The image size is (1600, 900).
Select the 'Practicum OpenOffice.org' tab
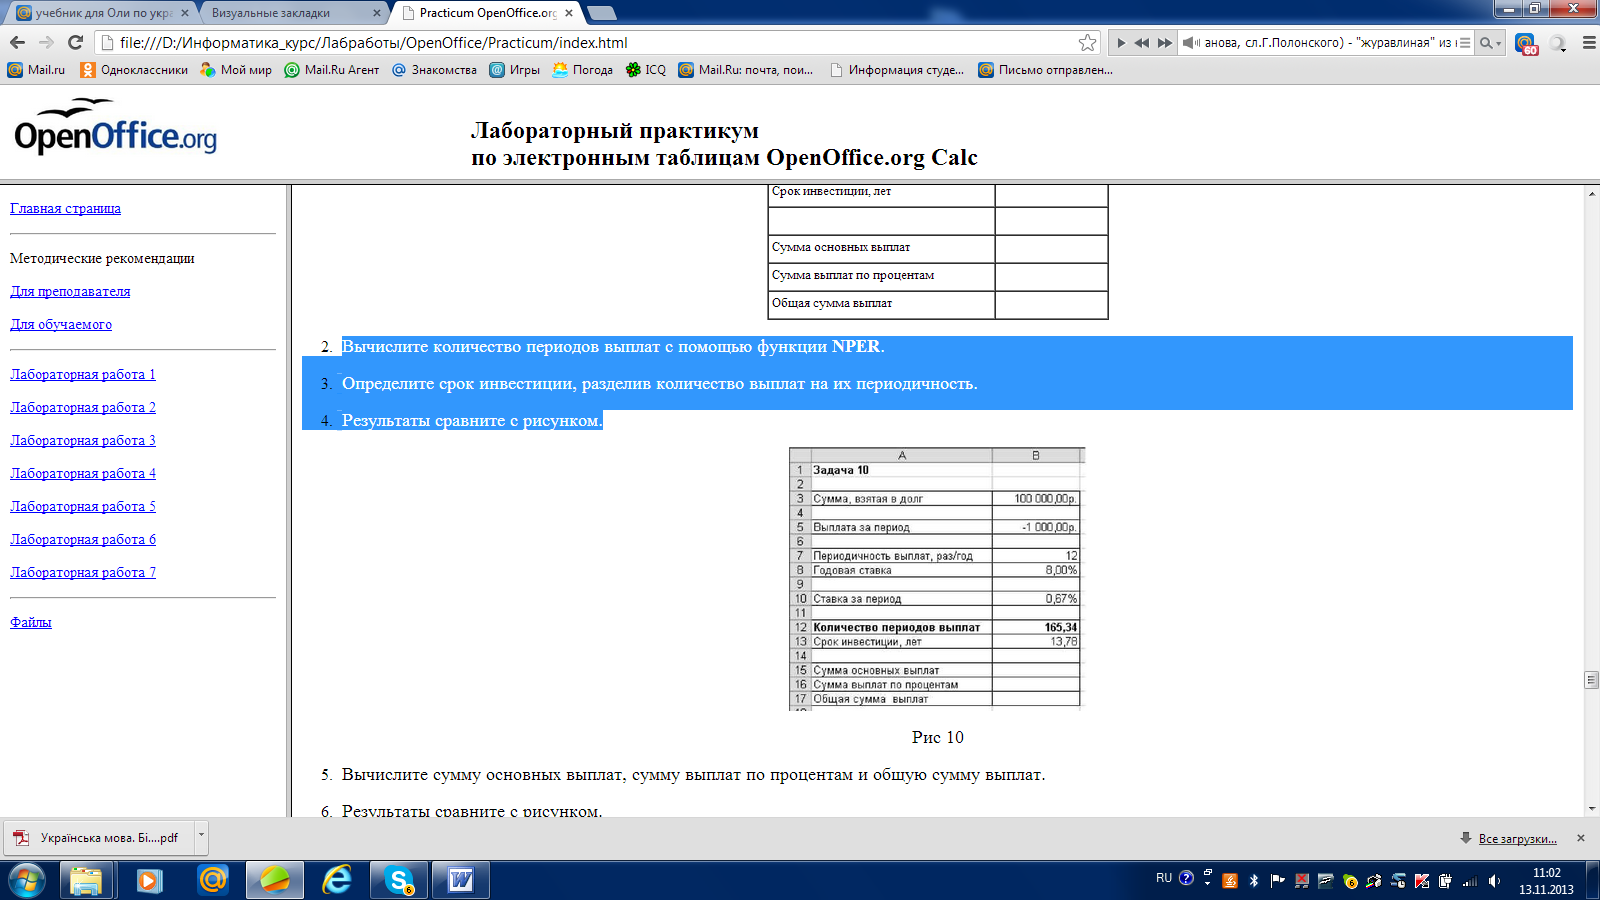pyautogui.click(x=487, y=13)
